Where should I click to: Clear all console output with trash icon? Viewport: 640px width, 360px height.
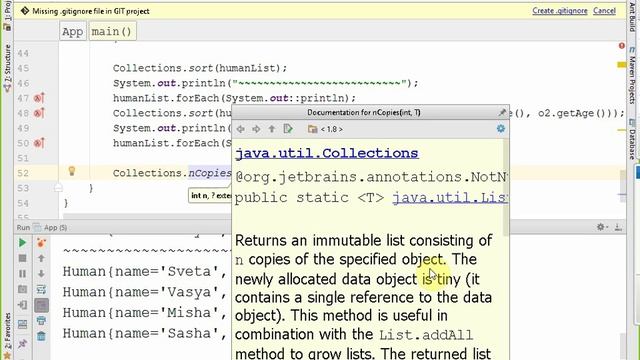point(41,336)
